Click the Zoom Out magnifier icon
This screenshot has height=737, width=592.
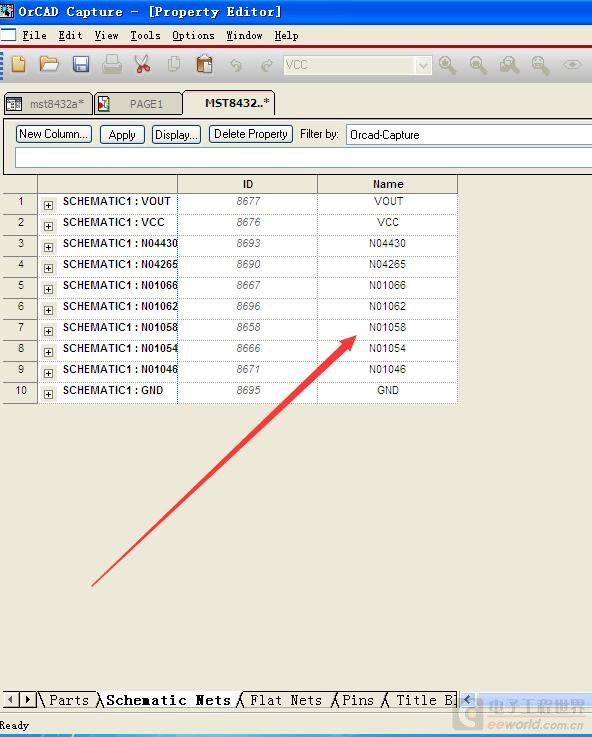pyautogui.click(x=478, y=65)
